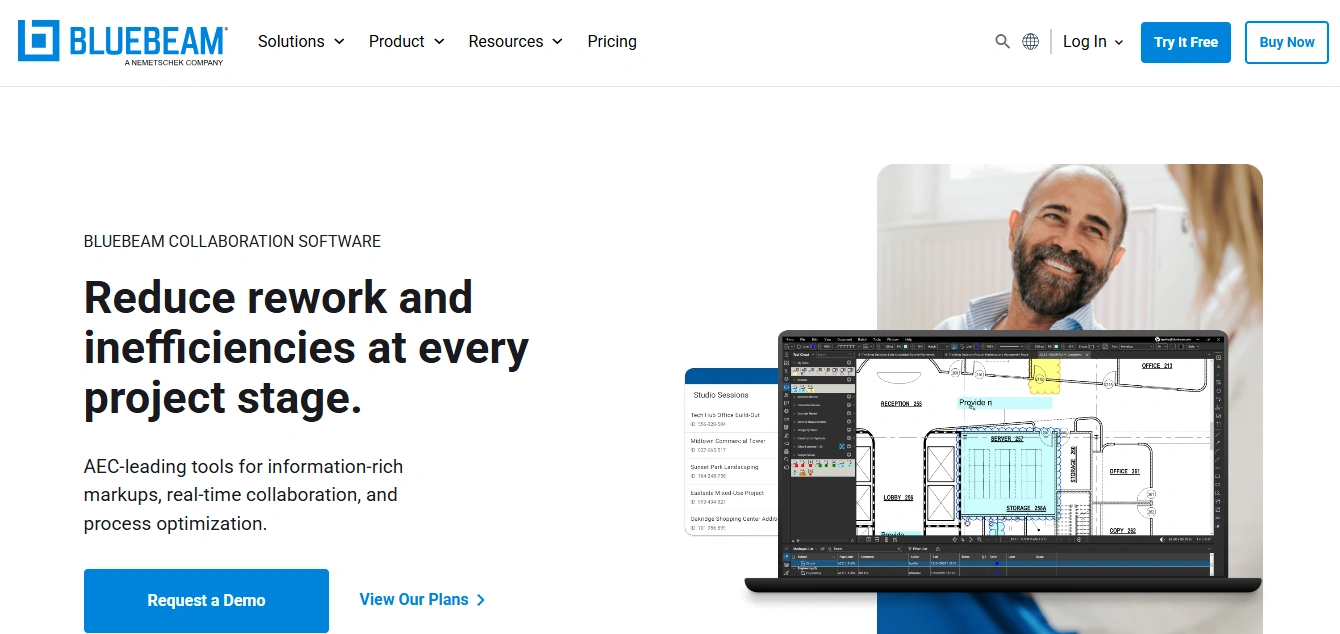Viewport: 1340px width, 634px height.
Task: Select the Midtown Commercial Tower session
Action: coord(728,444)
